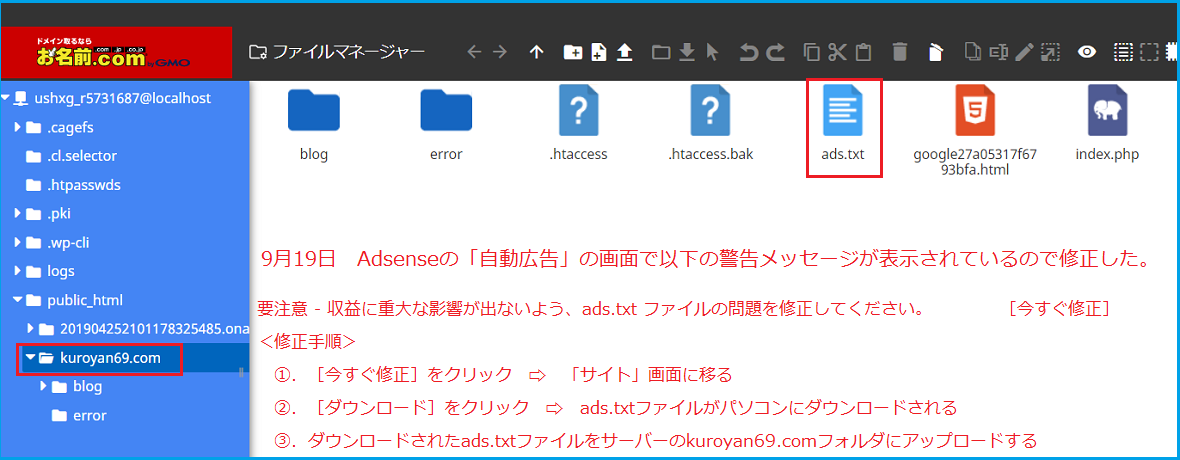The height and width of the screenshot is (460, 1180).
Task: Click the copy toolbar icon
Action: (x=811, y=52)
